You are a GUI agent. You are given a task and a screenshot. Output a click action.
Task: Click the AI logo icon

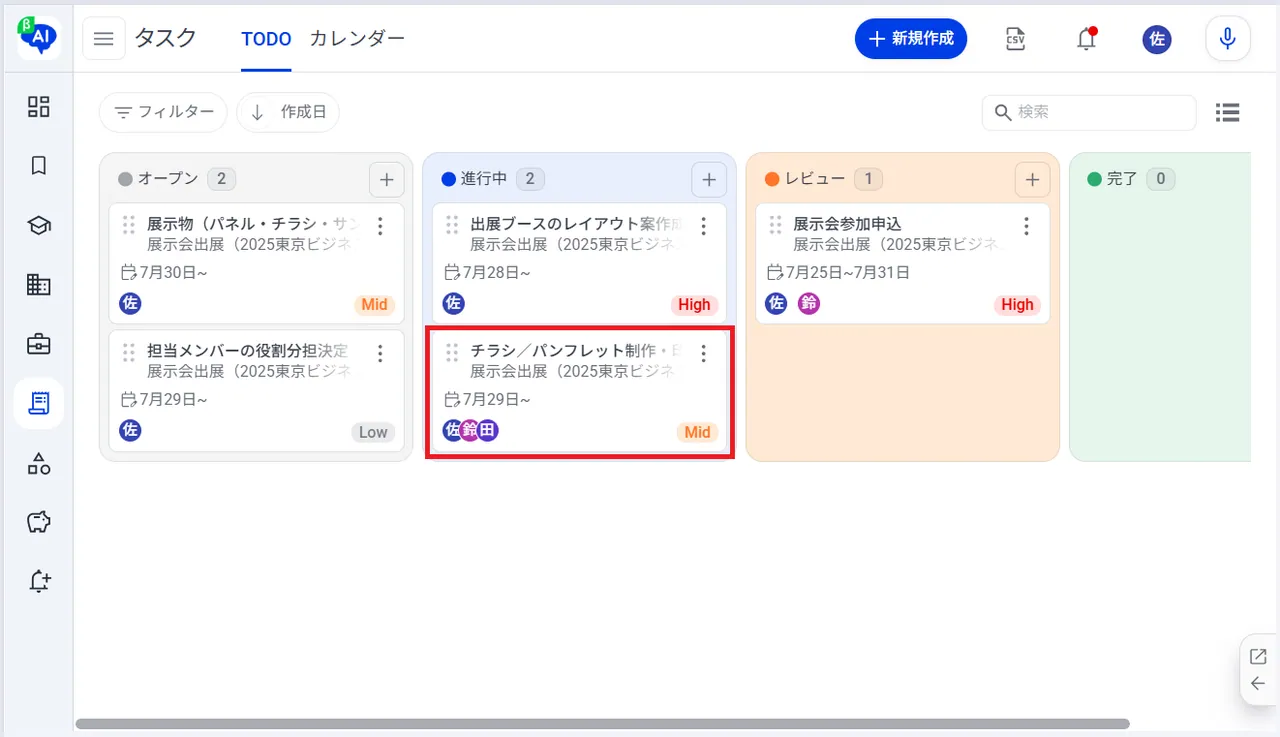38,37
